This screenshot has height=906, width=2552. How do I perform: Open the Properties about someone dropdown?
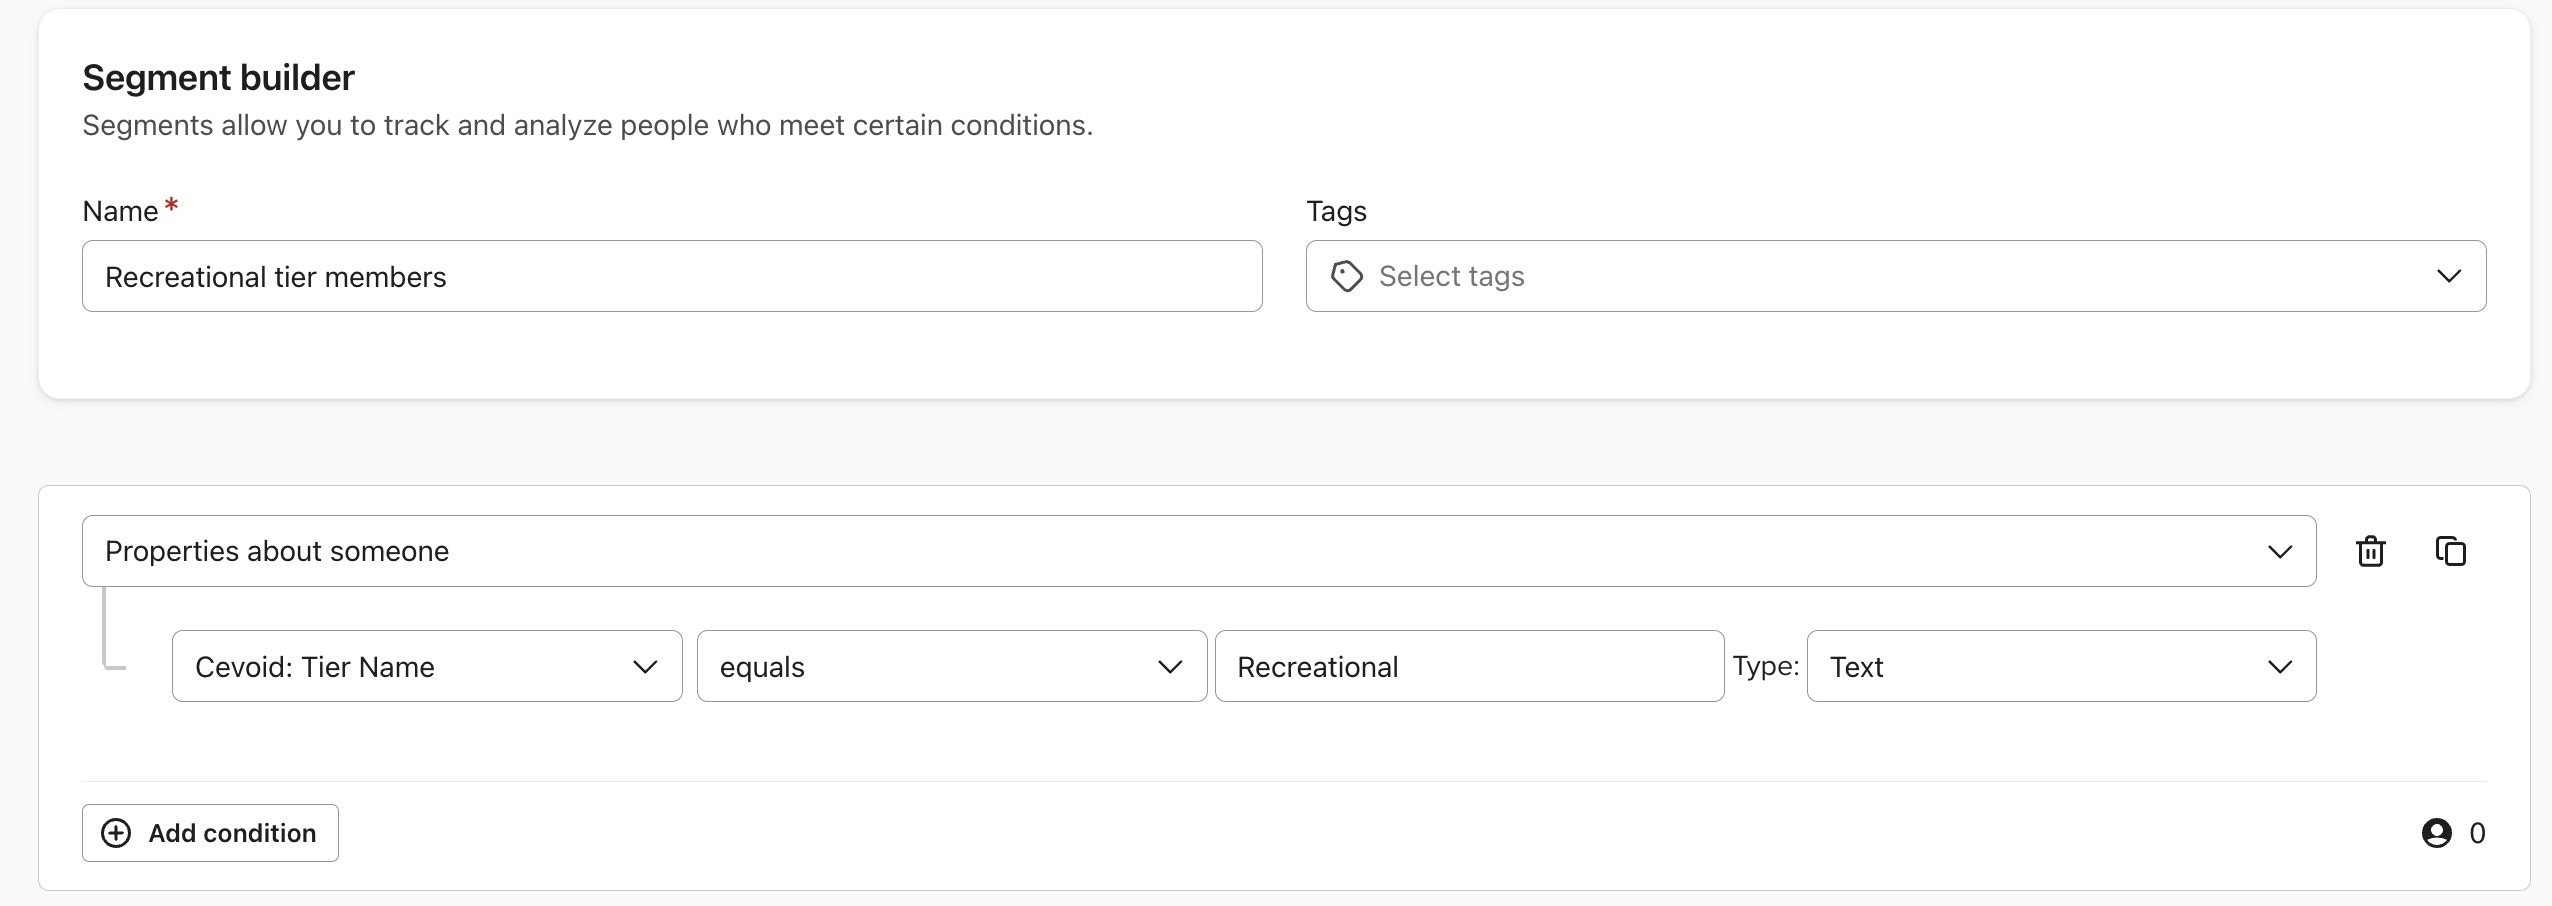pos(1150,551)
